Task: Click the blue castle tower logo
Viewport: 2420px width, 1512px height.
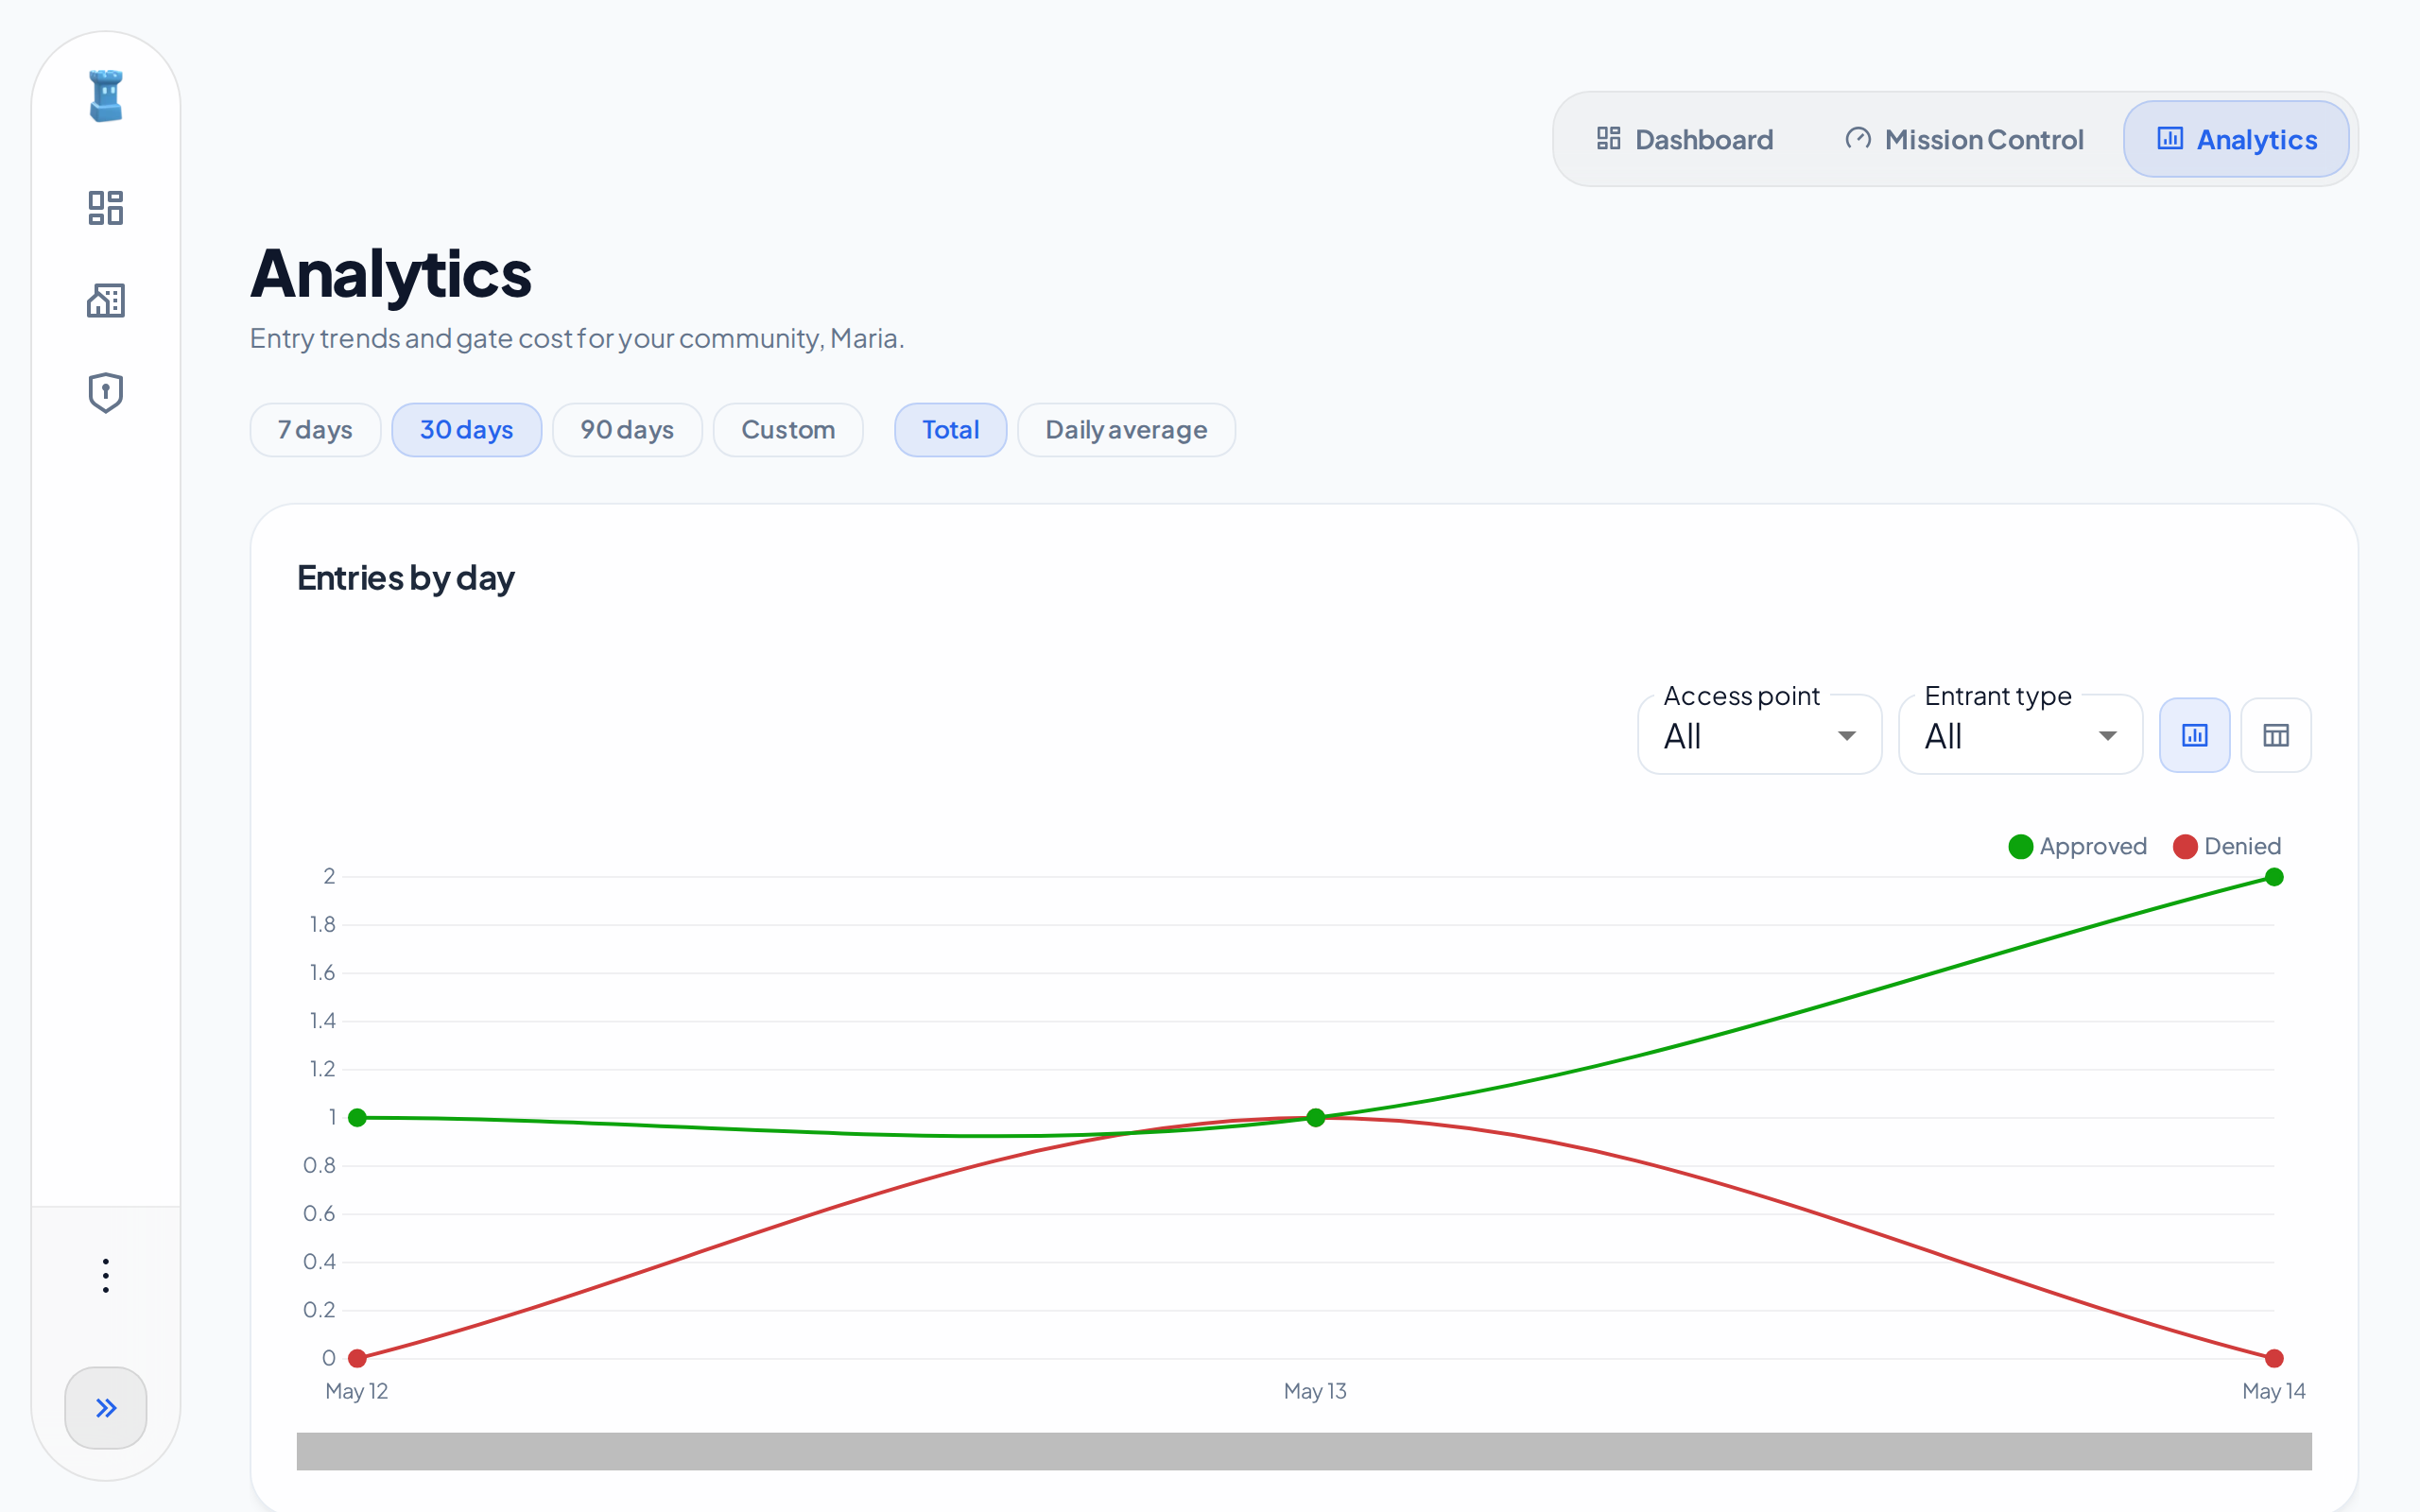Action: pos(106,96)
